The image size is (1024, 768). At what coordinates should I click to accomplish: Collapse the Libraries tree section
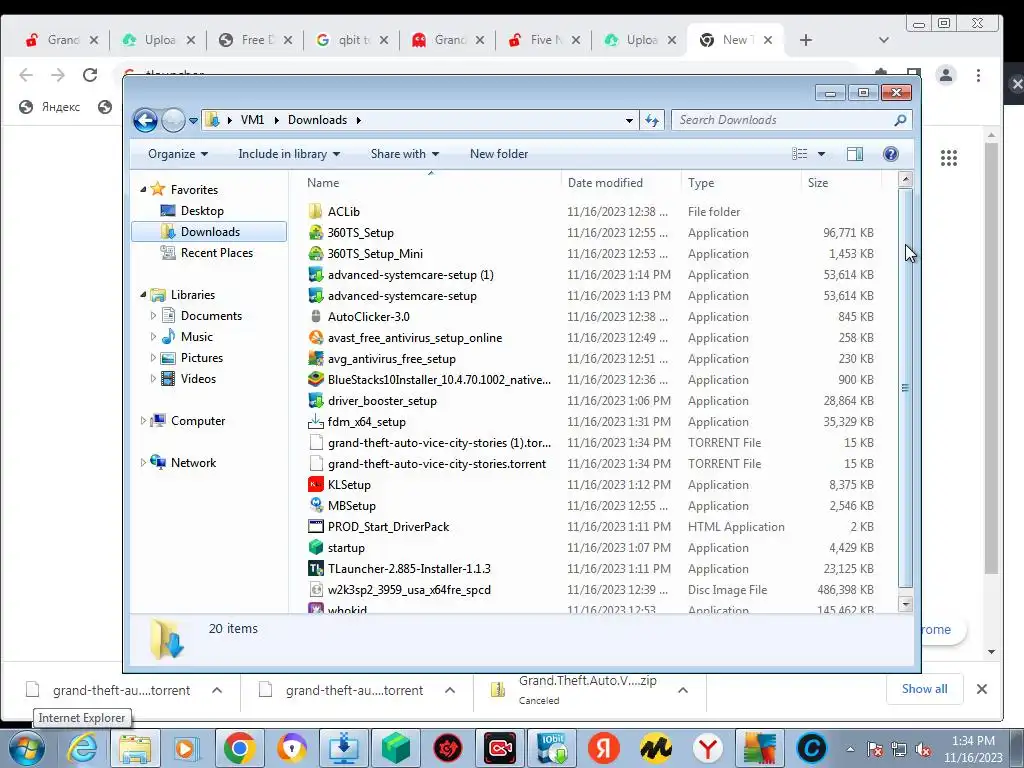pos(143,295)
